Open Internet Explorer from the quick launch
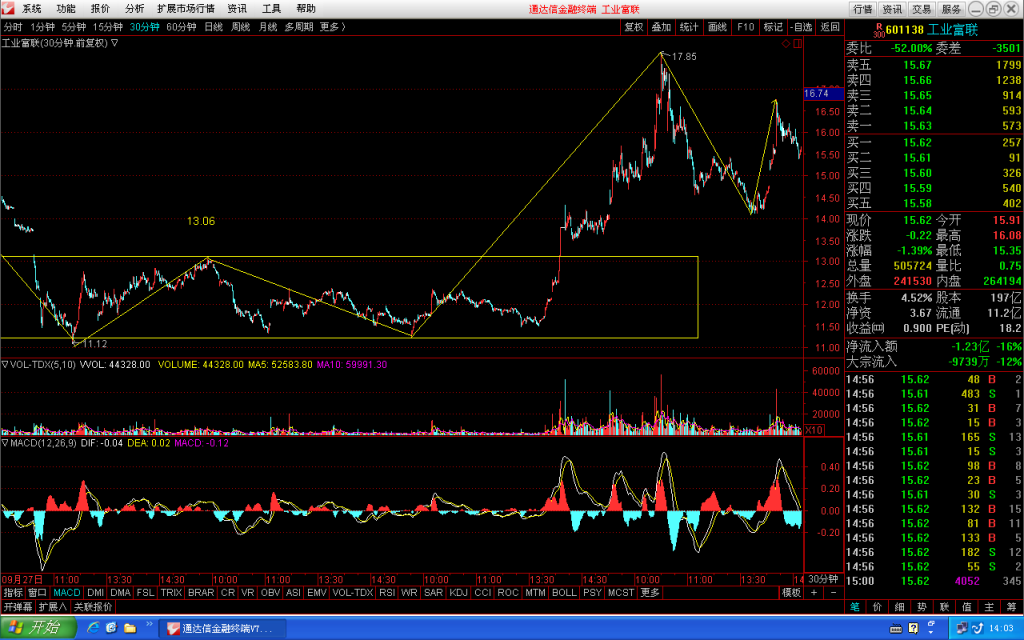Viewport: 1024px width, 640px height. (x=93, y=628)
